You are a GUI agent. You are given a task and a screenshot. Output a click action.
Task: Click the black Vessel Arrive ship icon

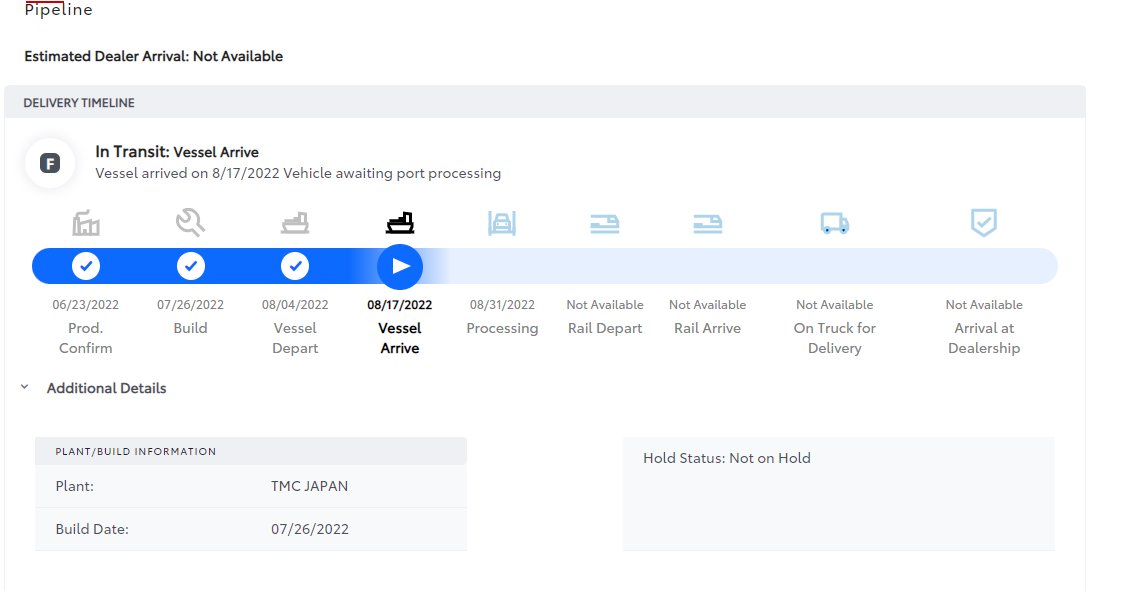(x=400, y=223)
